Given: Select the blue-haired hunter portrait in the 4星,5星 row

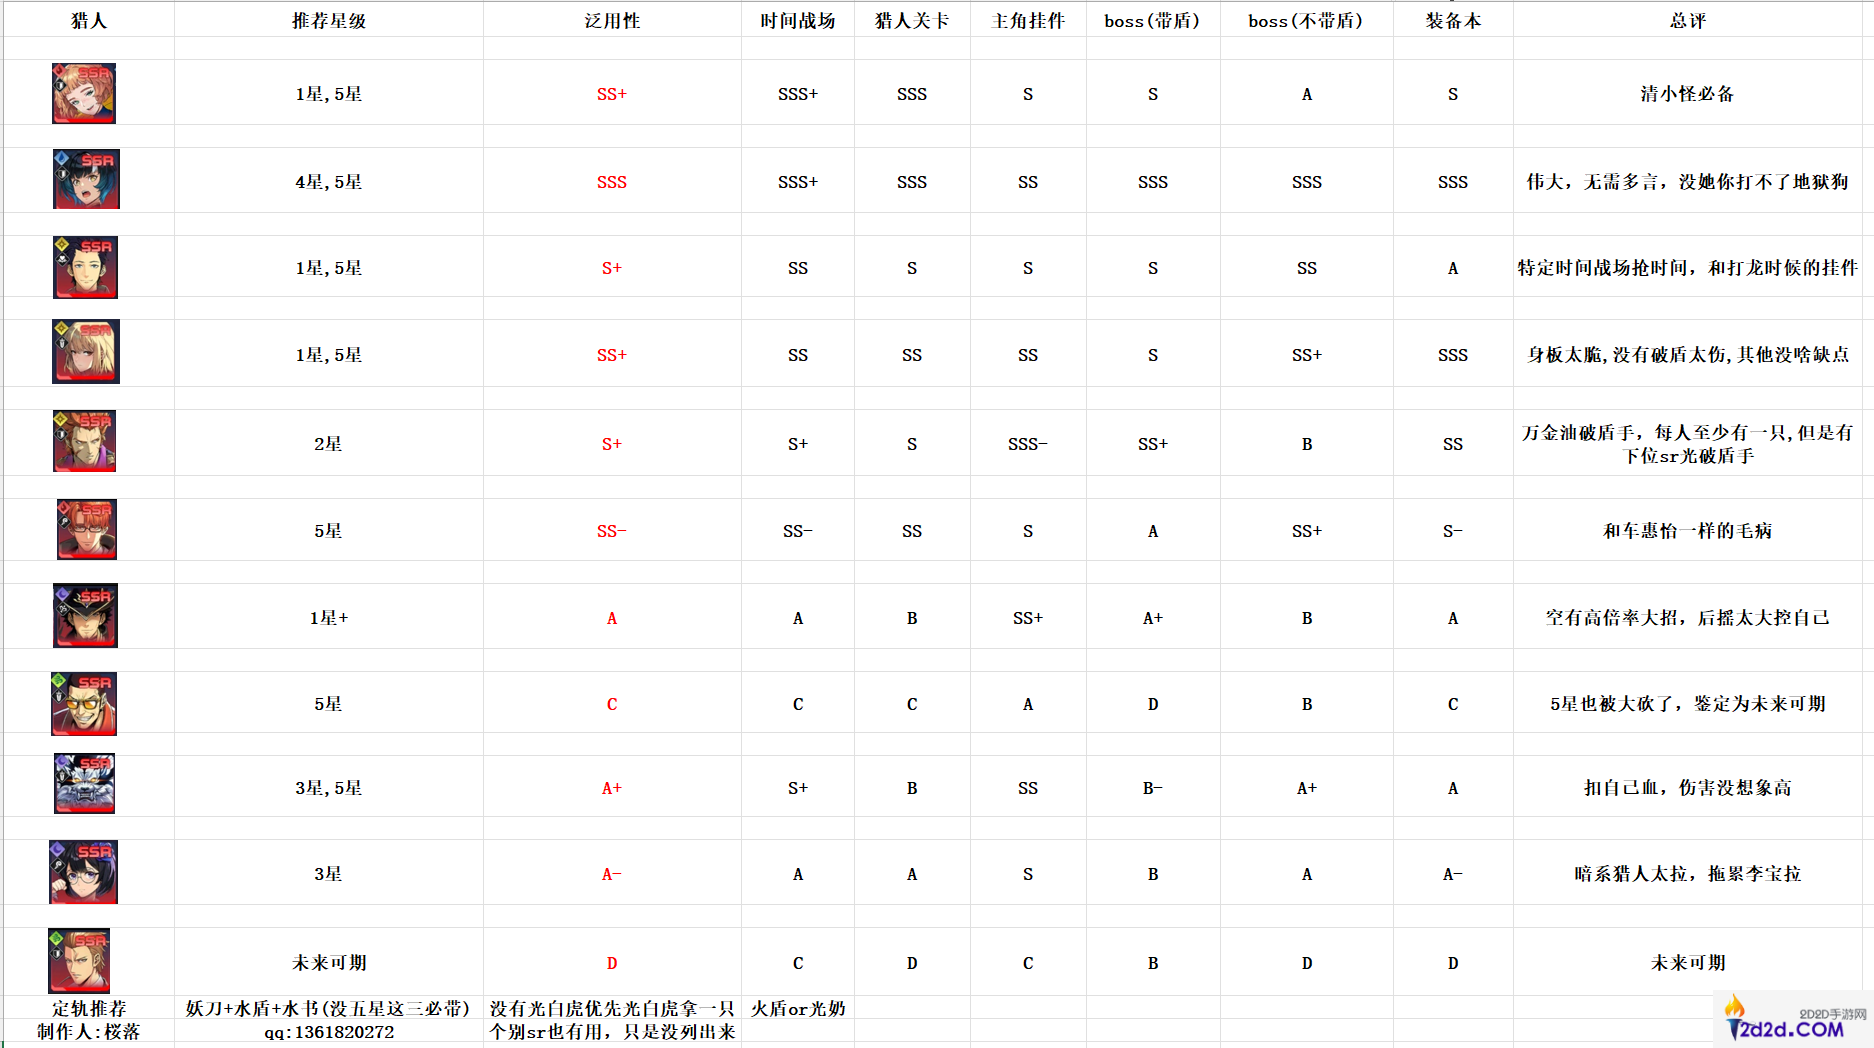Looking at the screenshot, I should click(86, 179).
